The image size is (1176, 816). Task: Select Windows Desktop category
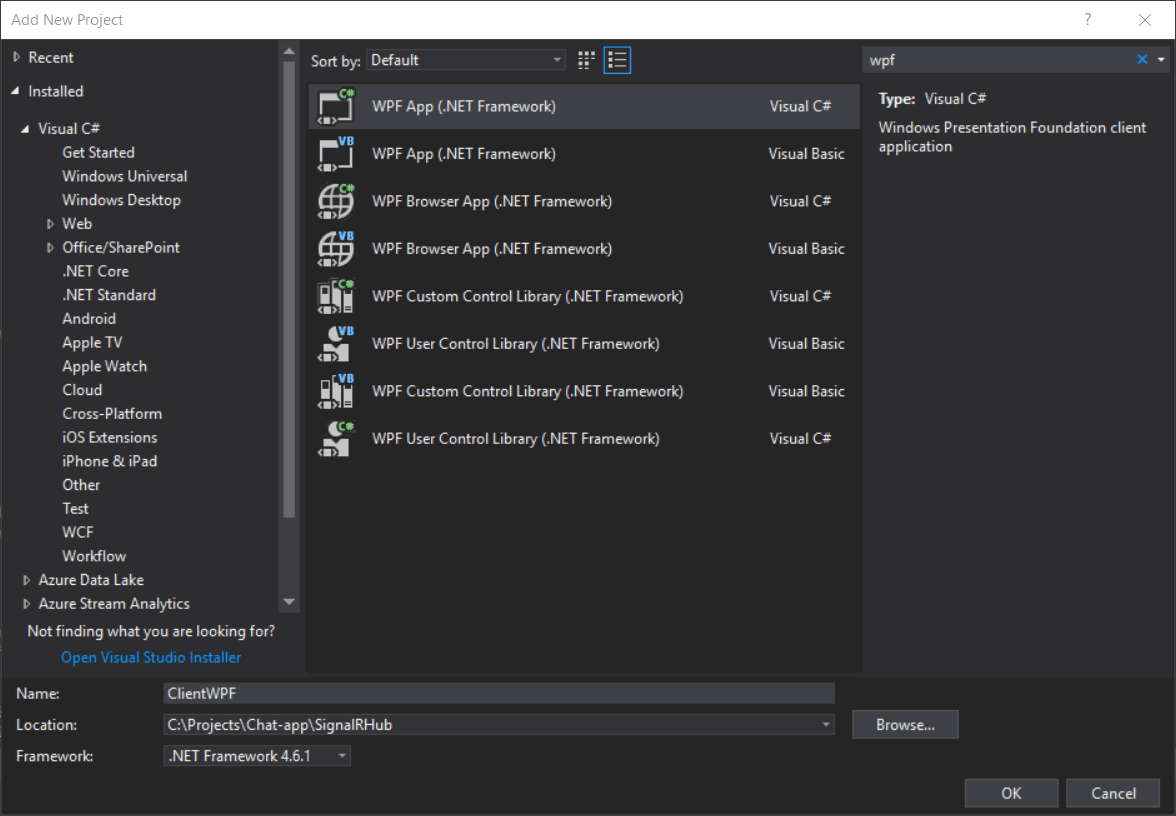(122, 200)
